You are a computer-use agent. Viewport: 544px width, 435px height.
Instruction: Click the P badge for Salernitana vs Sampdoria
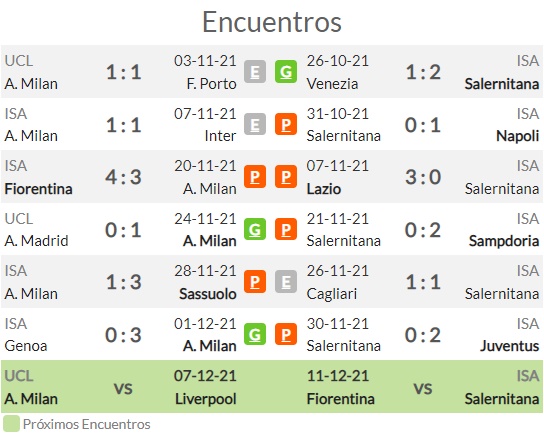(x=286, y=229)
